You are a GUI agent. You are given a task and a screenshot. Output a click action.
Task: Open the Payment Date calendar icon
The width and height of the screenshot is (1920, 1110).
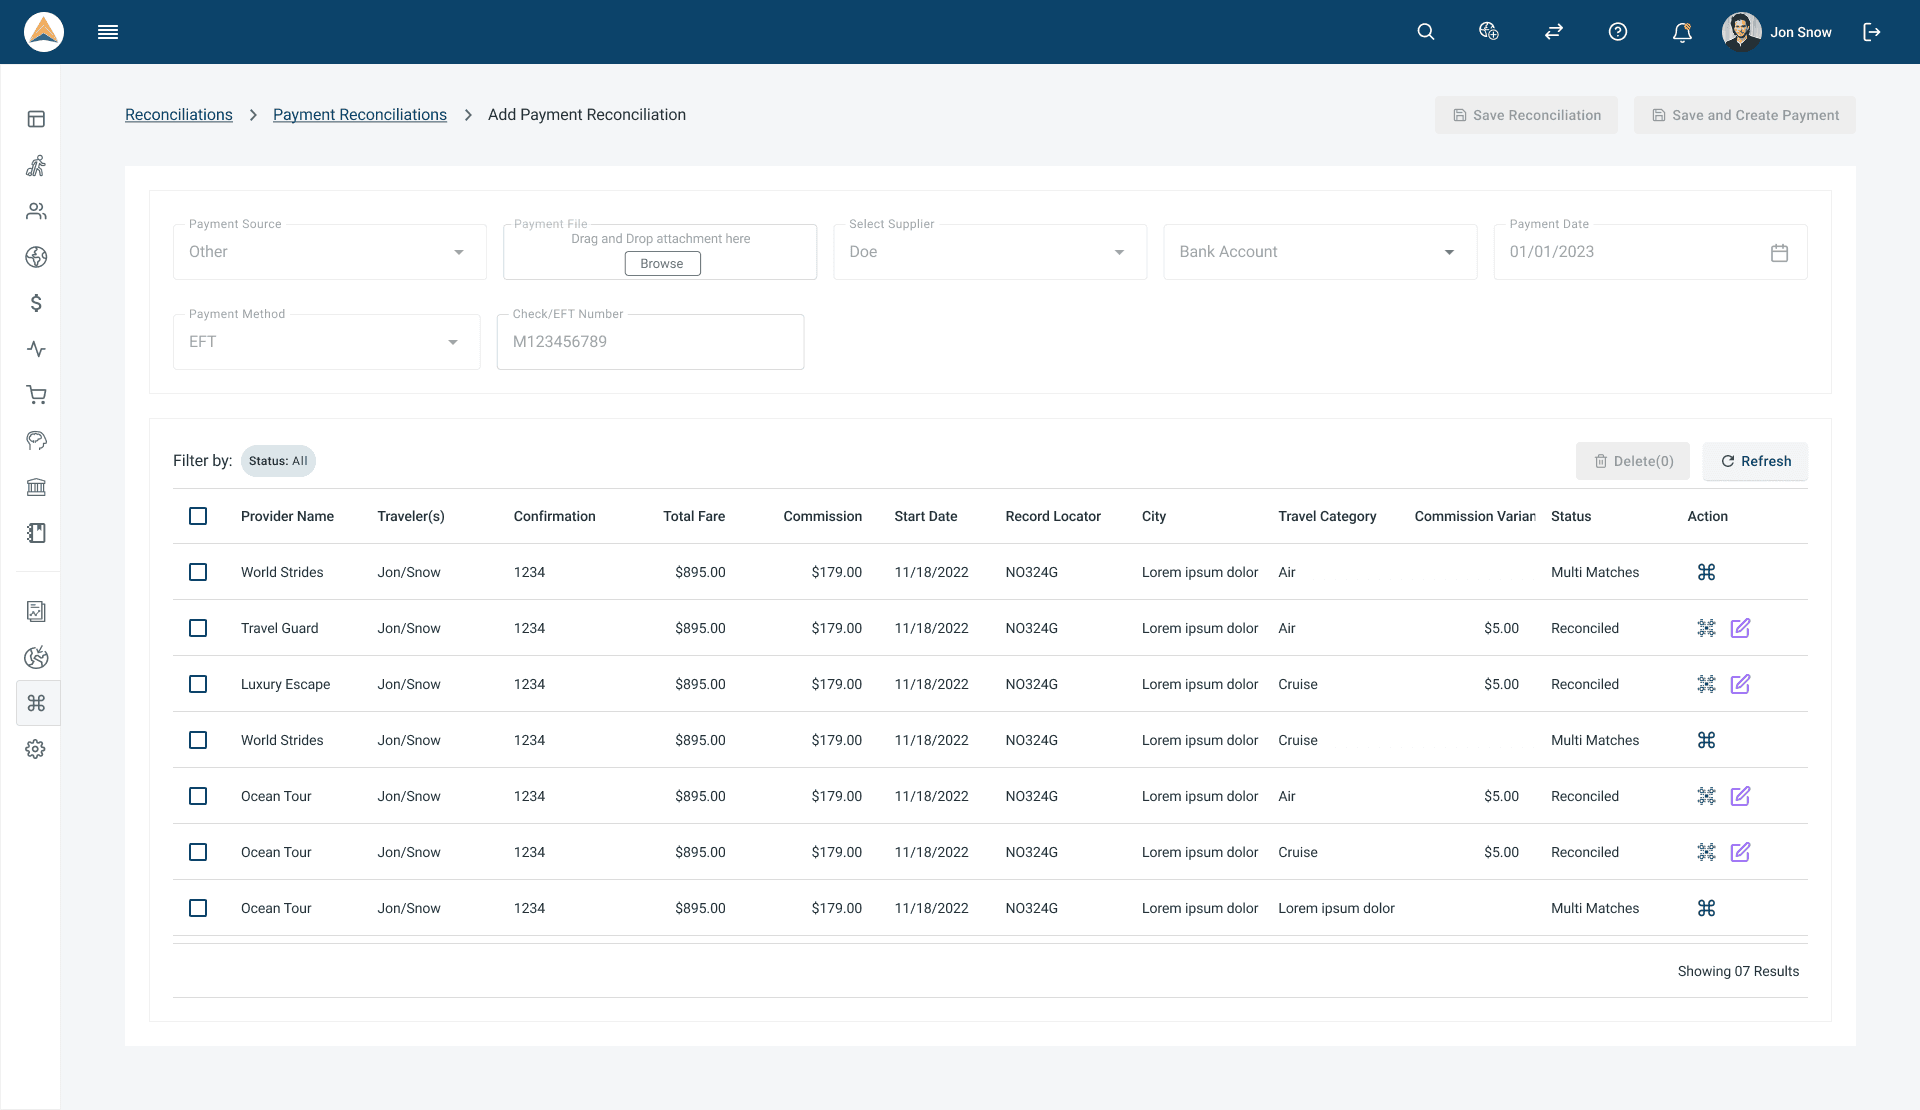(1779, 253)
